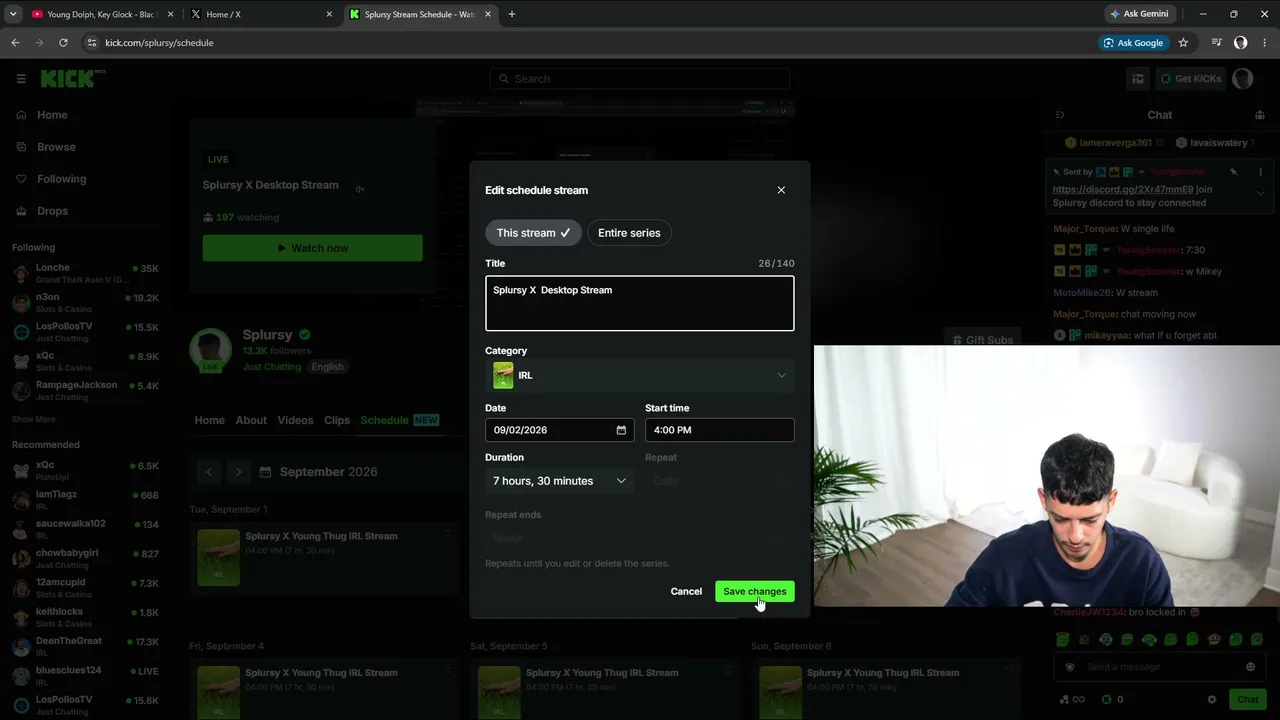This screenshot has height=720, width=1280.
Task: Go to Home in the Kick sidebar
Action: tap(52, 115)
